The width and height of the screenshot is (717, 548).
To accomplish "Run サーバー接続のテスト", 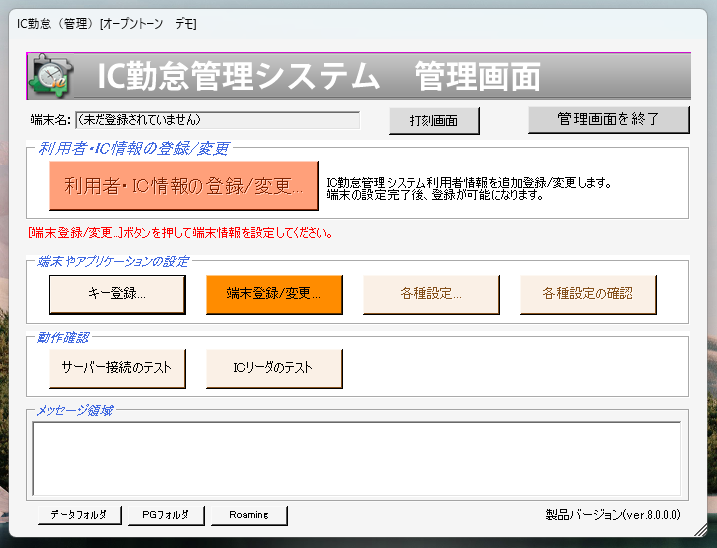I will coord(117,369).
